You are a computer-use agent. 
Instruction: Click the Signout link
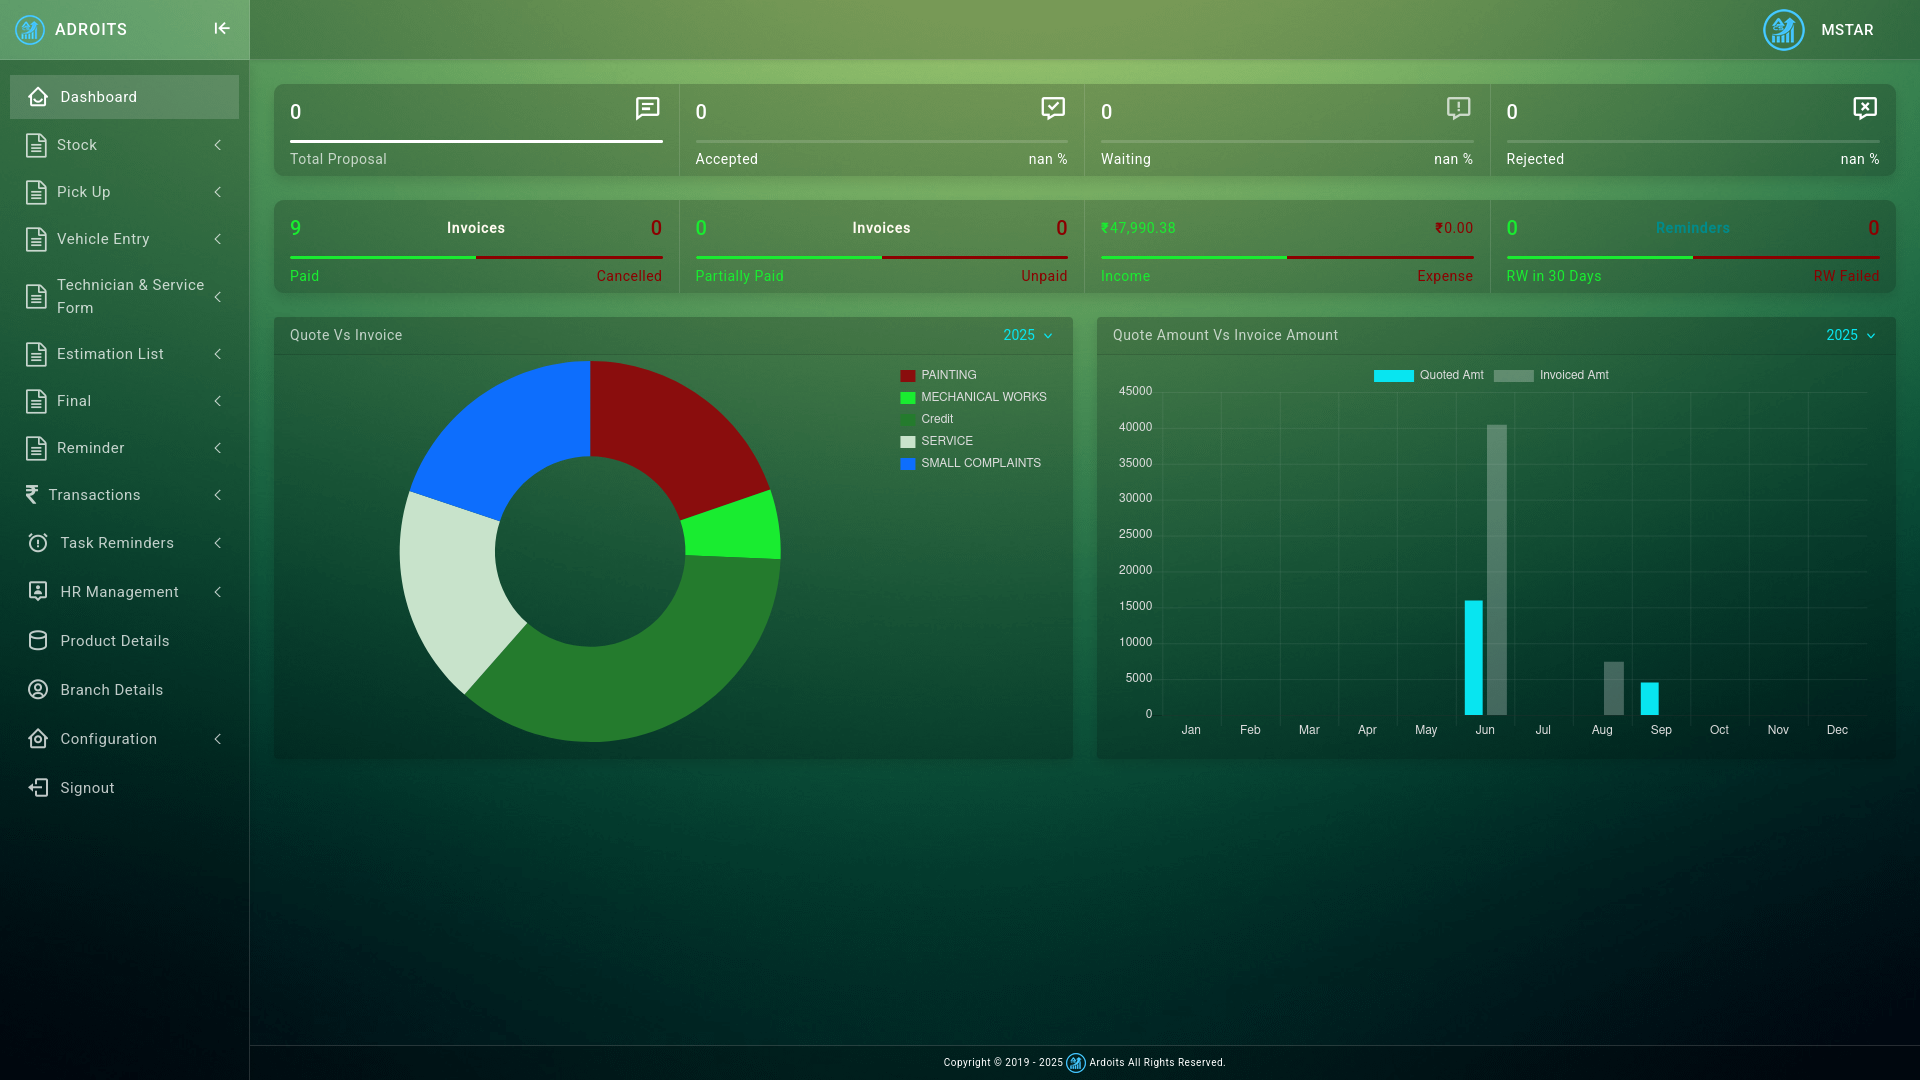coord(87,788)
